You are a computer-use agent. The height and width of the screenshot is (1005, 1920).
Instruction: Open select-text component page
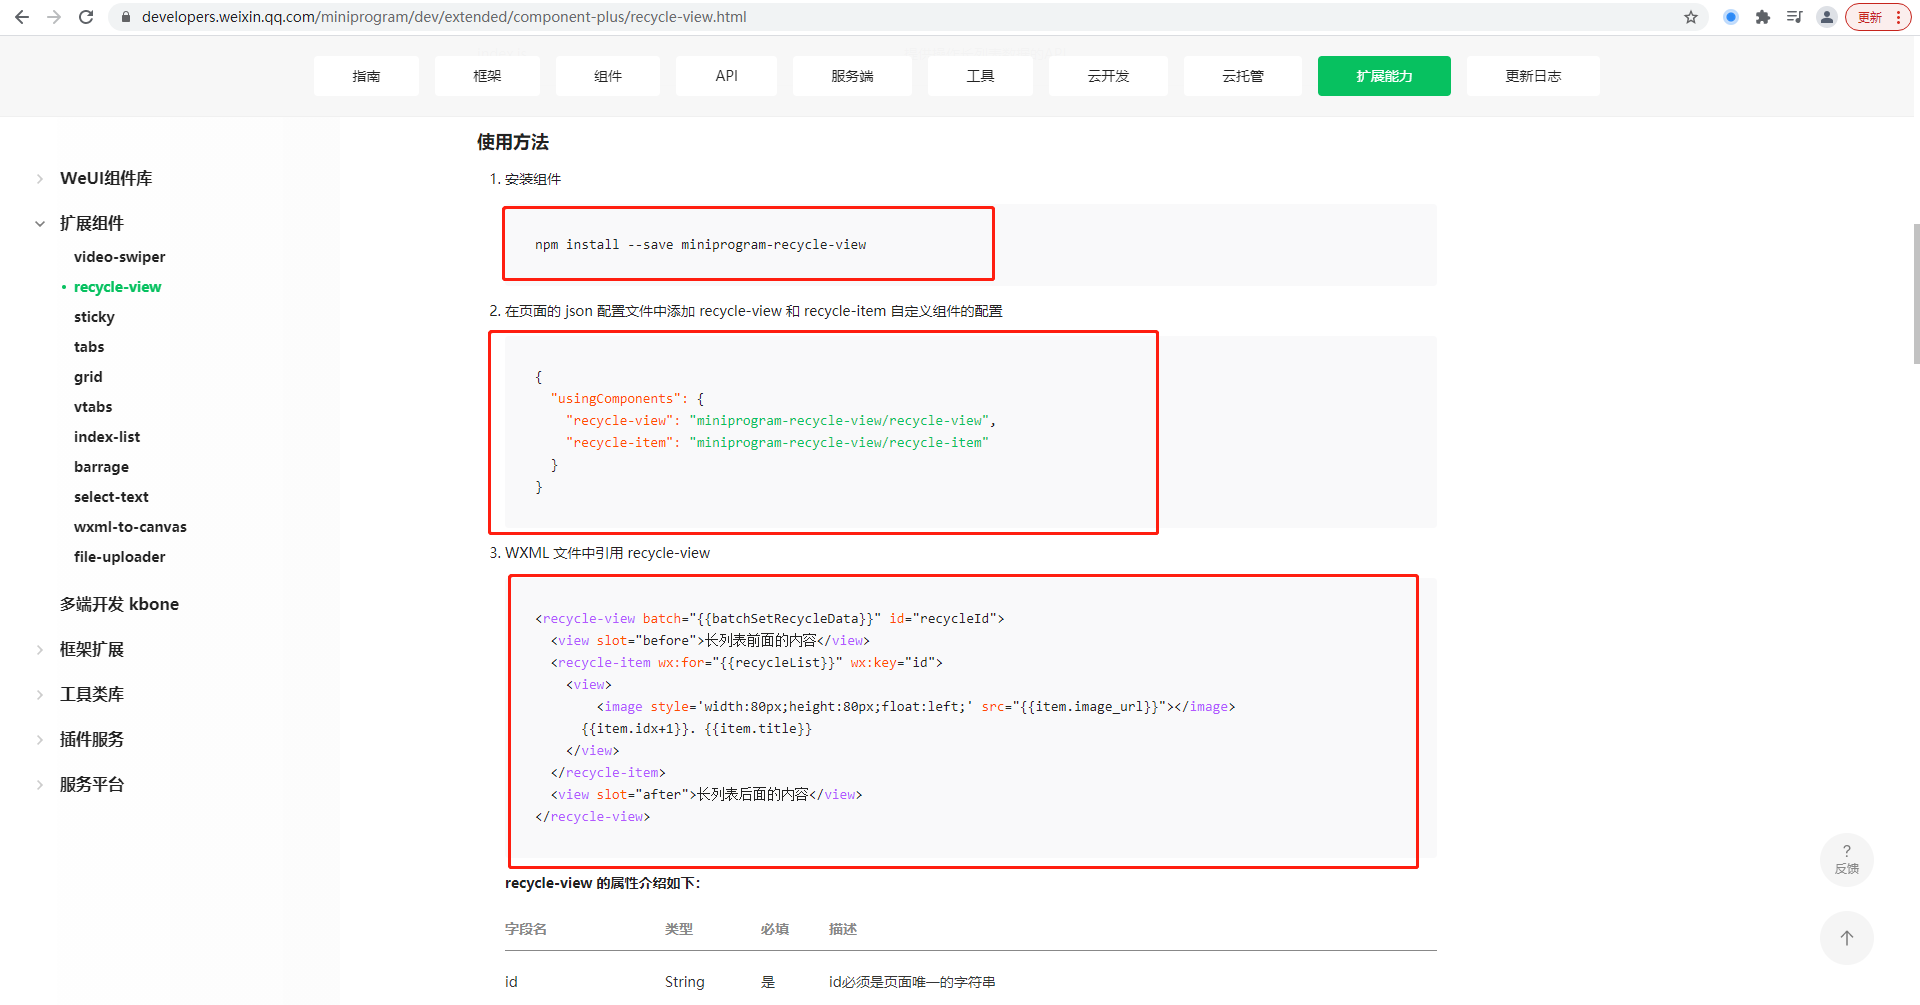point(111,497)
